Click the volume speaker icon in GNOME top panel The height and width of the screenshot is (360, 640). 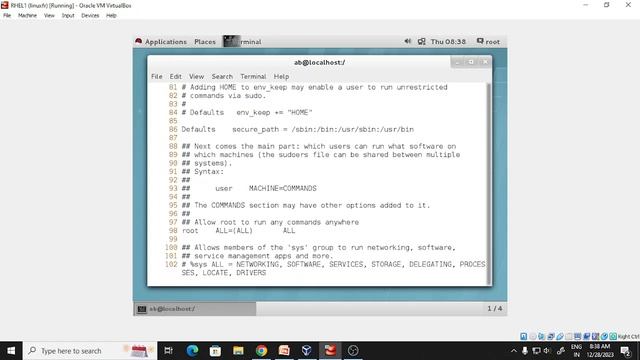[x=407, y=41]
